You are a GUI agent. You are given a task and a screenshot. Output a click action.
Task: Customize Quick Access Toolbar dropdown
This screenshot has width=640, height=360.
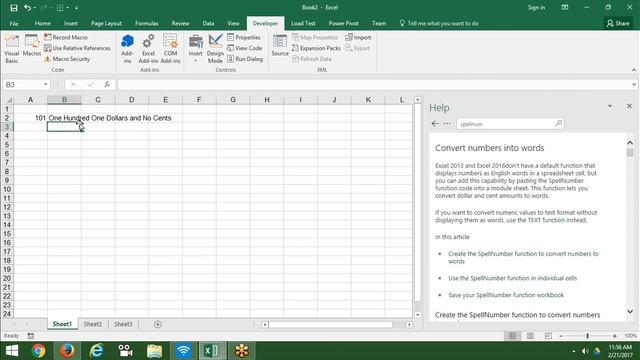[x=76, y=7]
